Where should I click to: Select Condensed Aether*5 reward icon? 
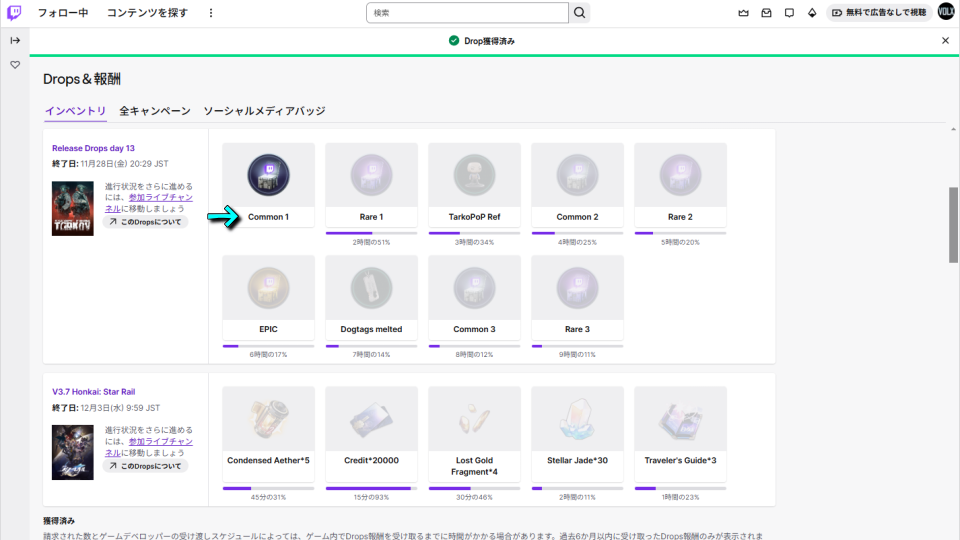pos(269,419)
